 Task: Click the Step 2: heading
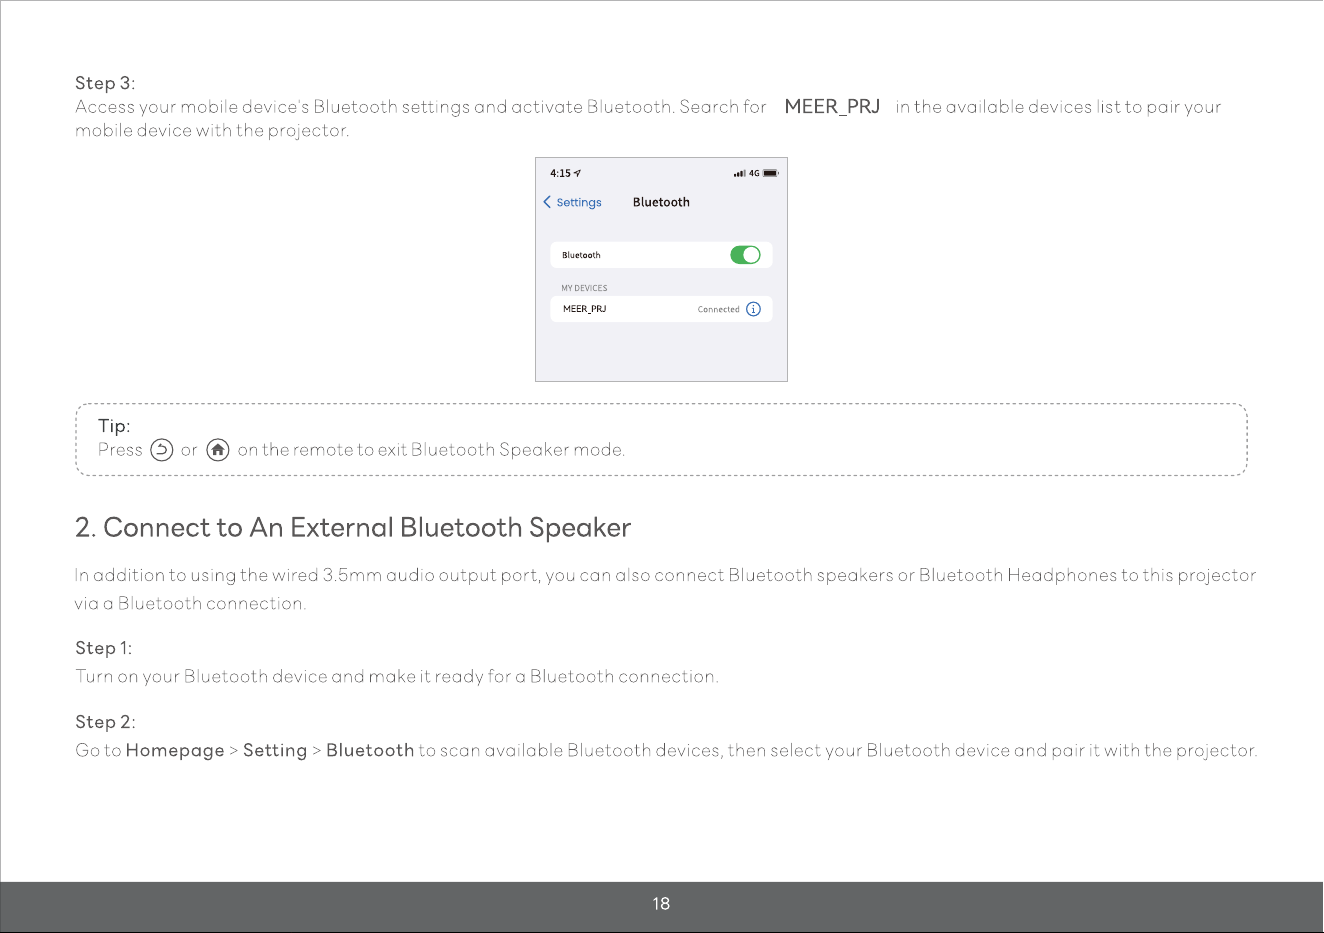(x=105, y=722)
